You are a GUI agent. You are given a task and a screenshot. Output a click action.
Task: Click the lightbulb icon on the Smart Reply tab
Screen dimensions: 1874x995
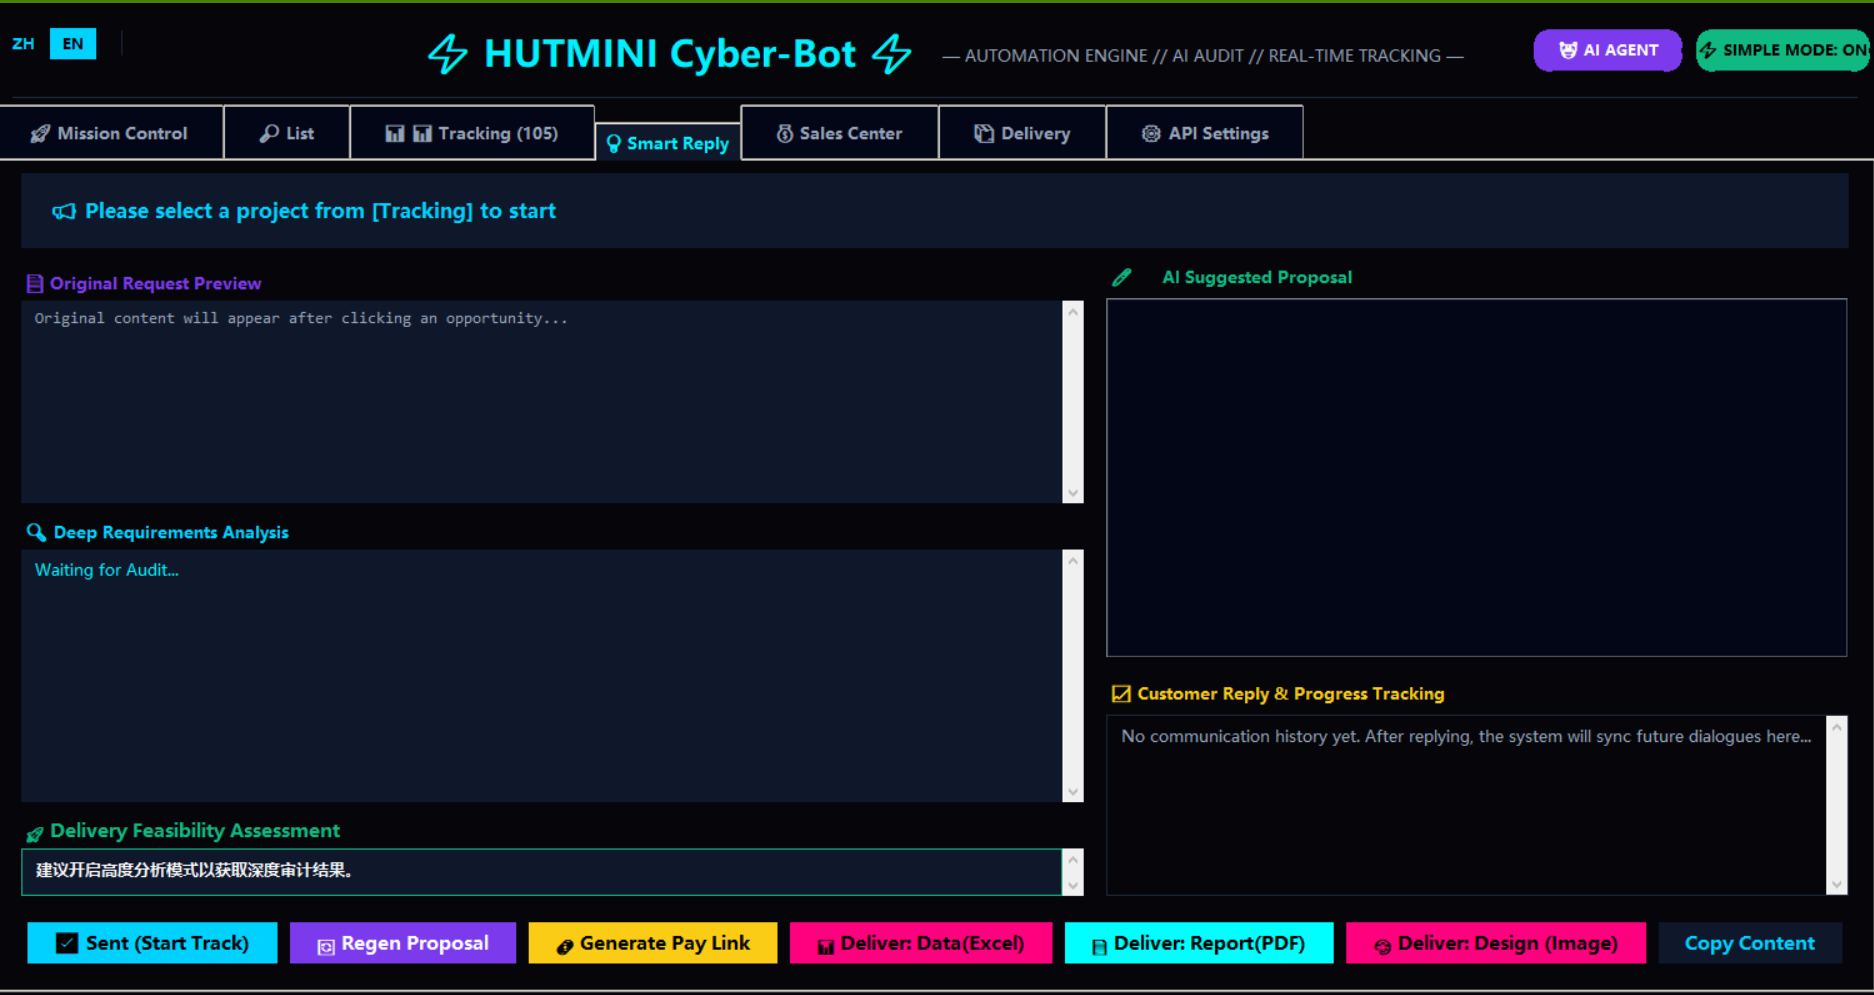point(613,143)
